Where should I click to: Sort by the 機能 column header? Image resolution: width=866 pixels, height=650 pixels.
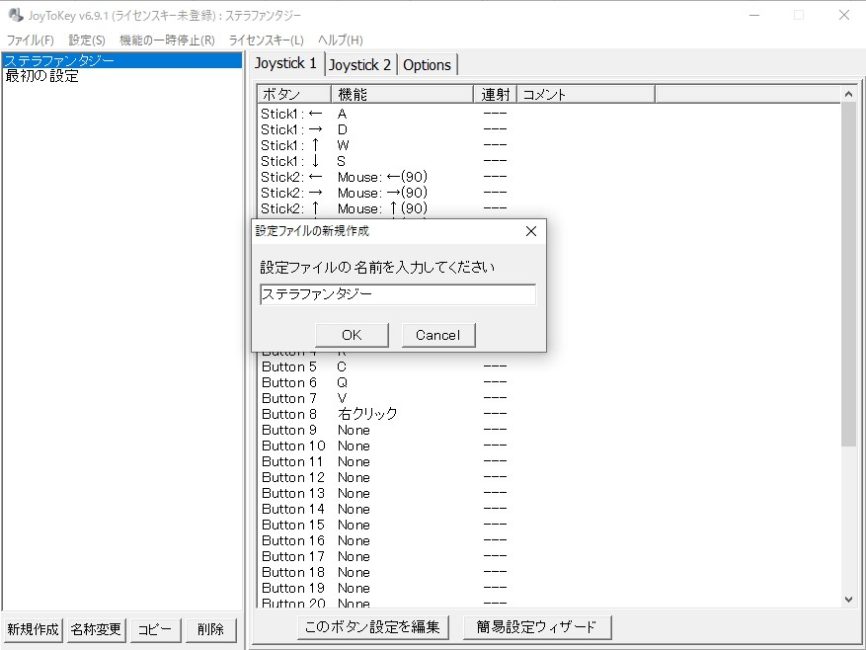pyautogui.click(x=403, y=94)
